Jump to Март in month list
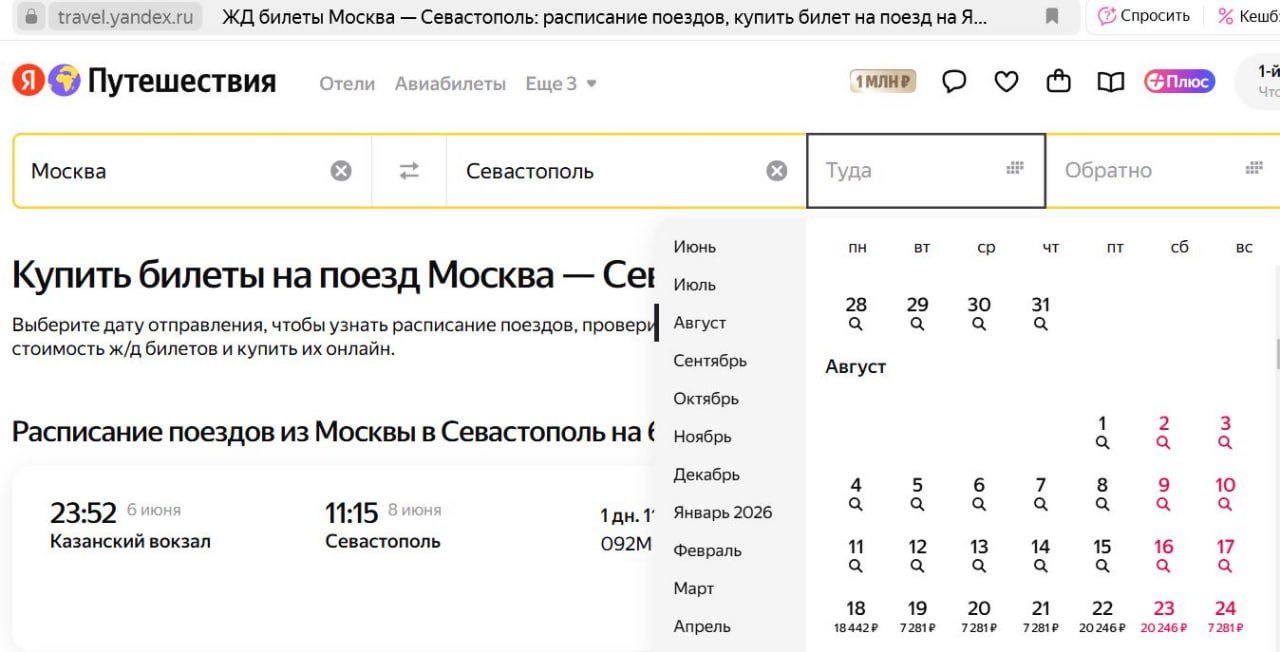The width and height of the screenshot is (1280, 652). (x=693, y=589)
